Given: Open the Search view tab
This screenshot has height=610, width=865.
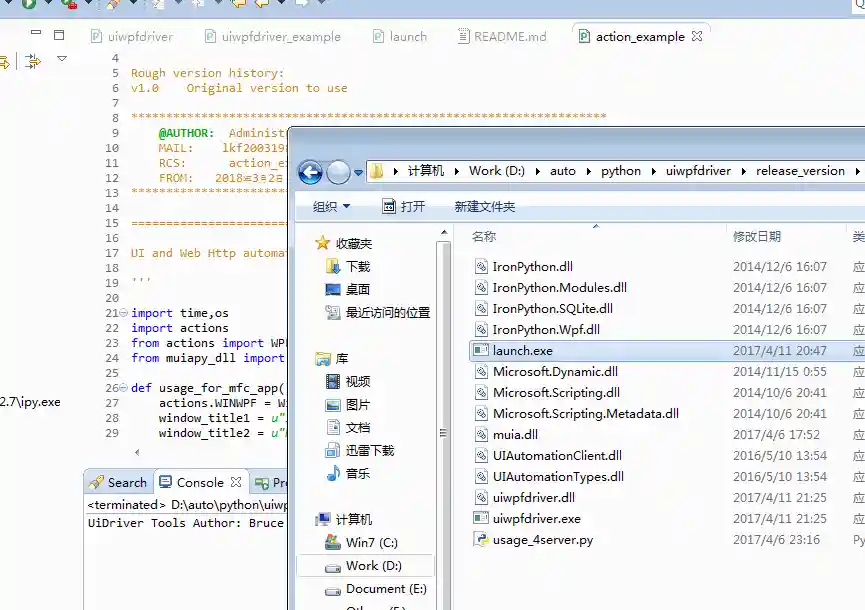Looking at the screenshot, I should click(x=118, y=482).
